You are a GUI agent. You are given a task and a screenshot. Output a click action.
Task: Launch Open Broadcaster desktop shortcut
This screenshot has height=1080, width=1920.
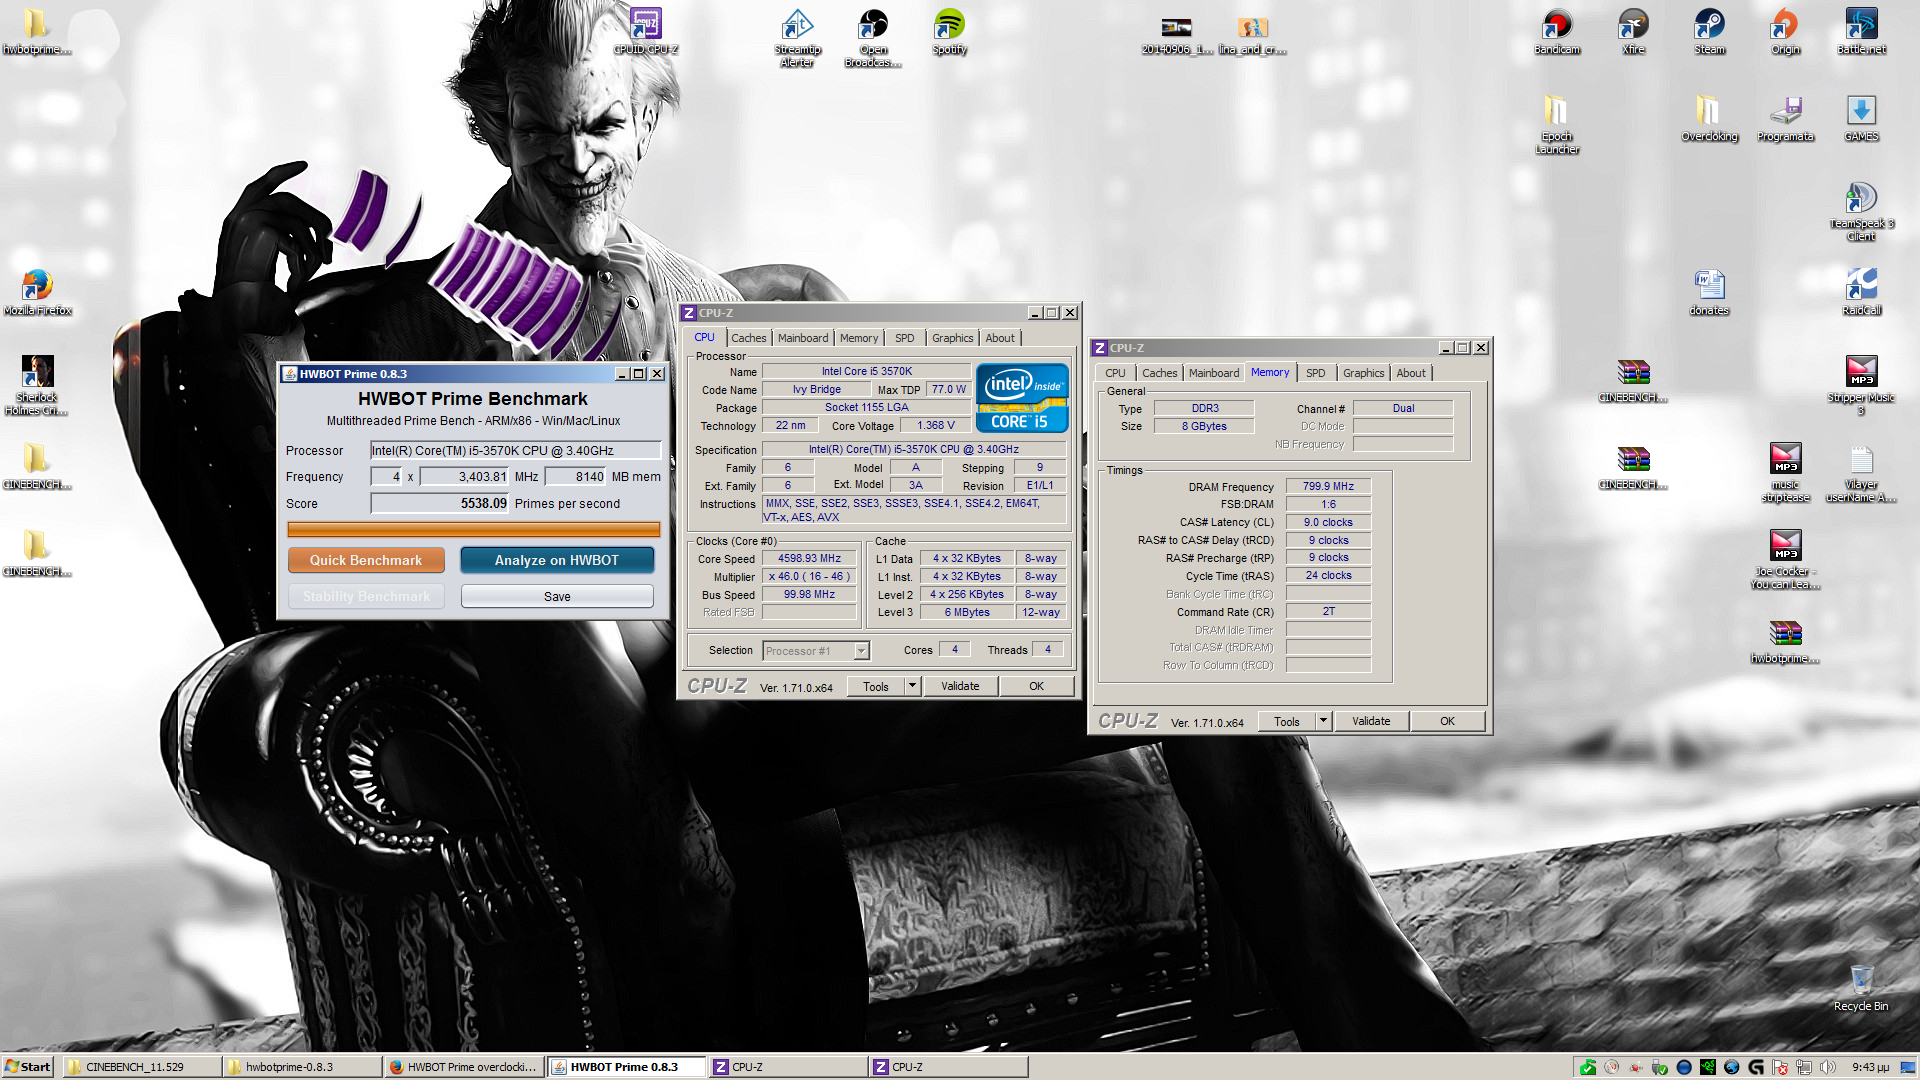tap(873, 37)
